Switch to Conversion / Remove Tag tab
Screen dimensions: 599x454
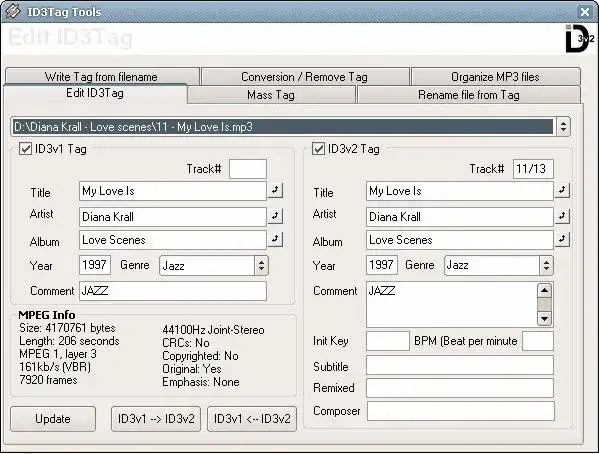tap(304, 76)
